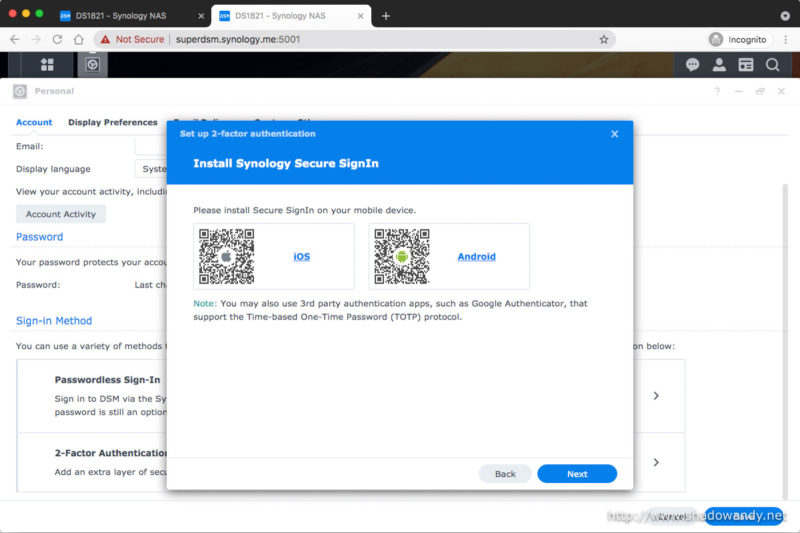
Task: Open the DSM widgets panel icon
Action: pos(745,65)
